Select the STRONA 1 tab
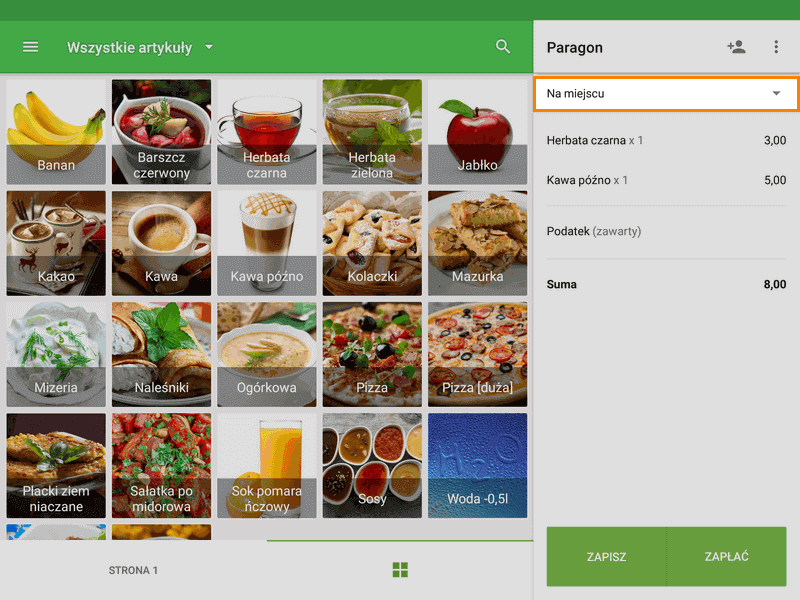 coord(133,570)
